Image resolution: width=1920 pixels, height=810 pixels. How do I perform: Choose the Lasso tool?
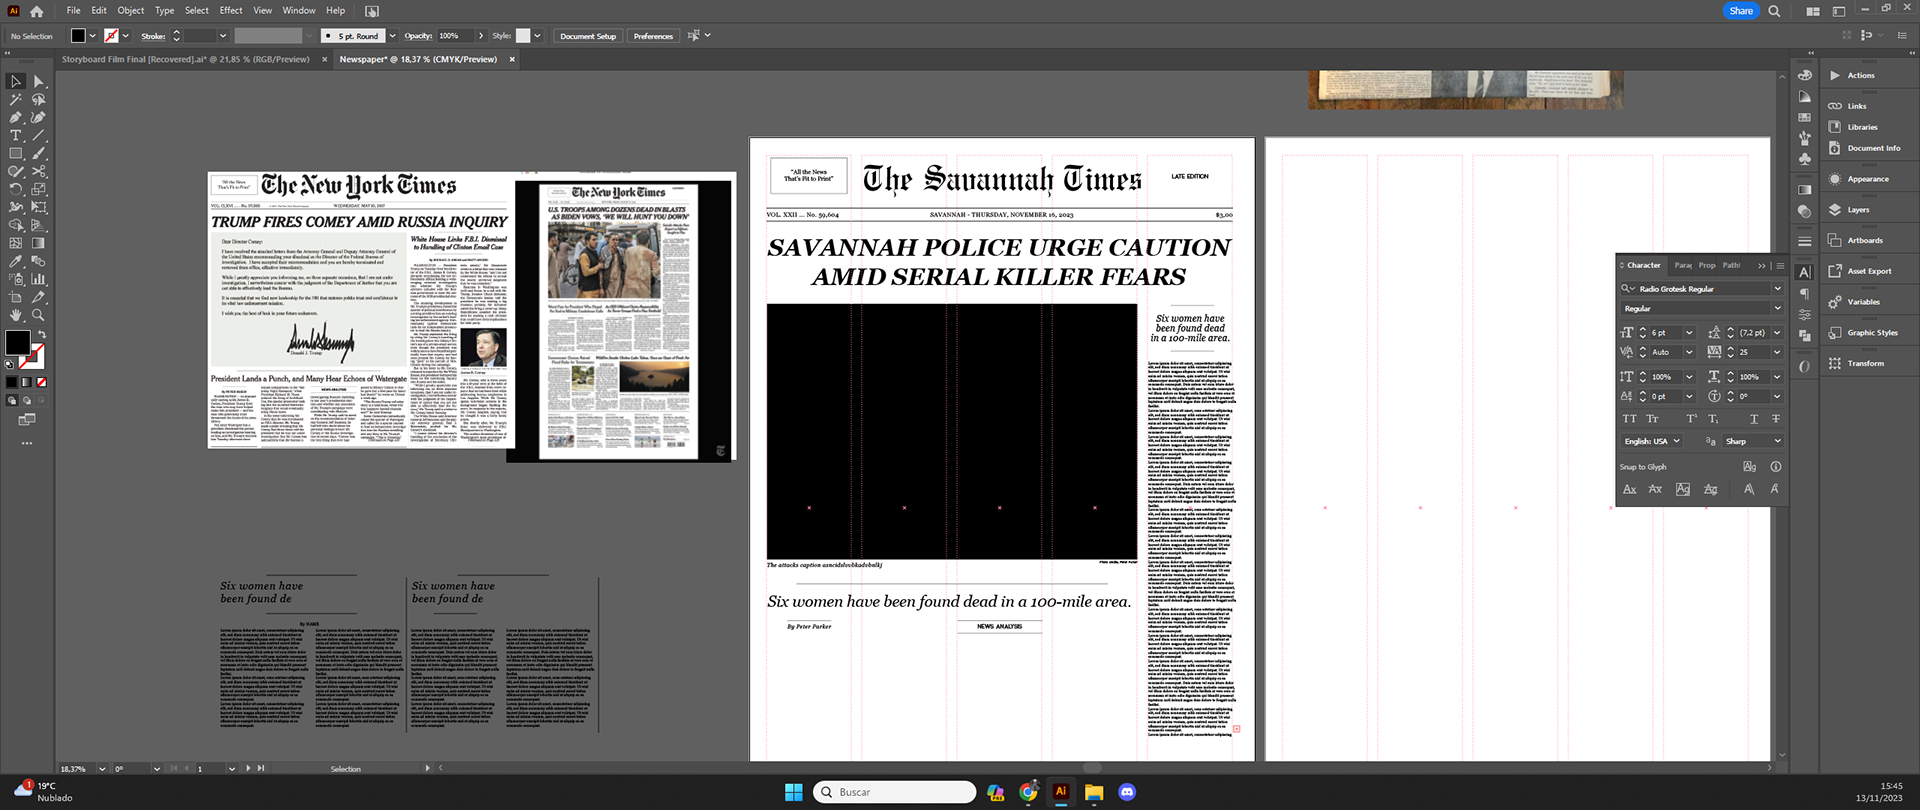pos(39,99)
